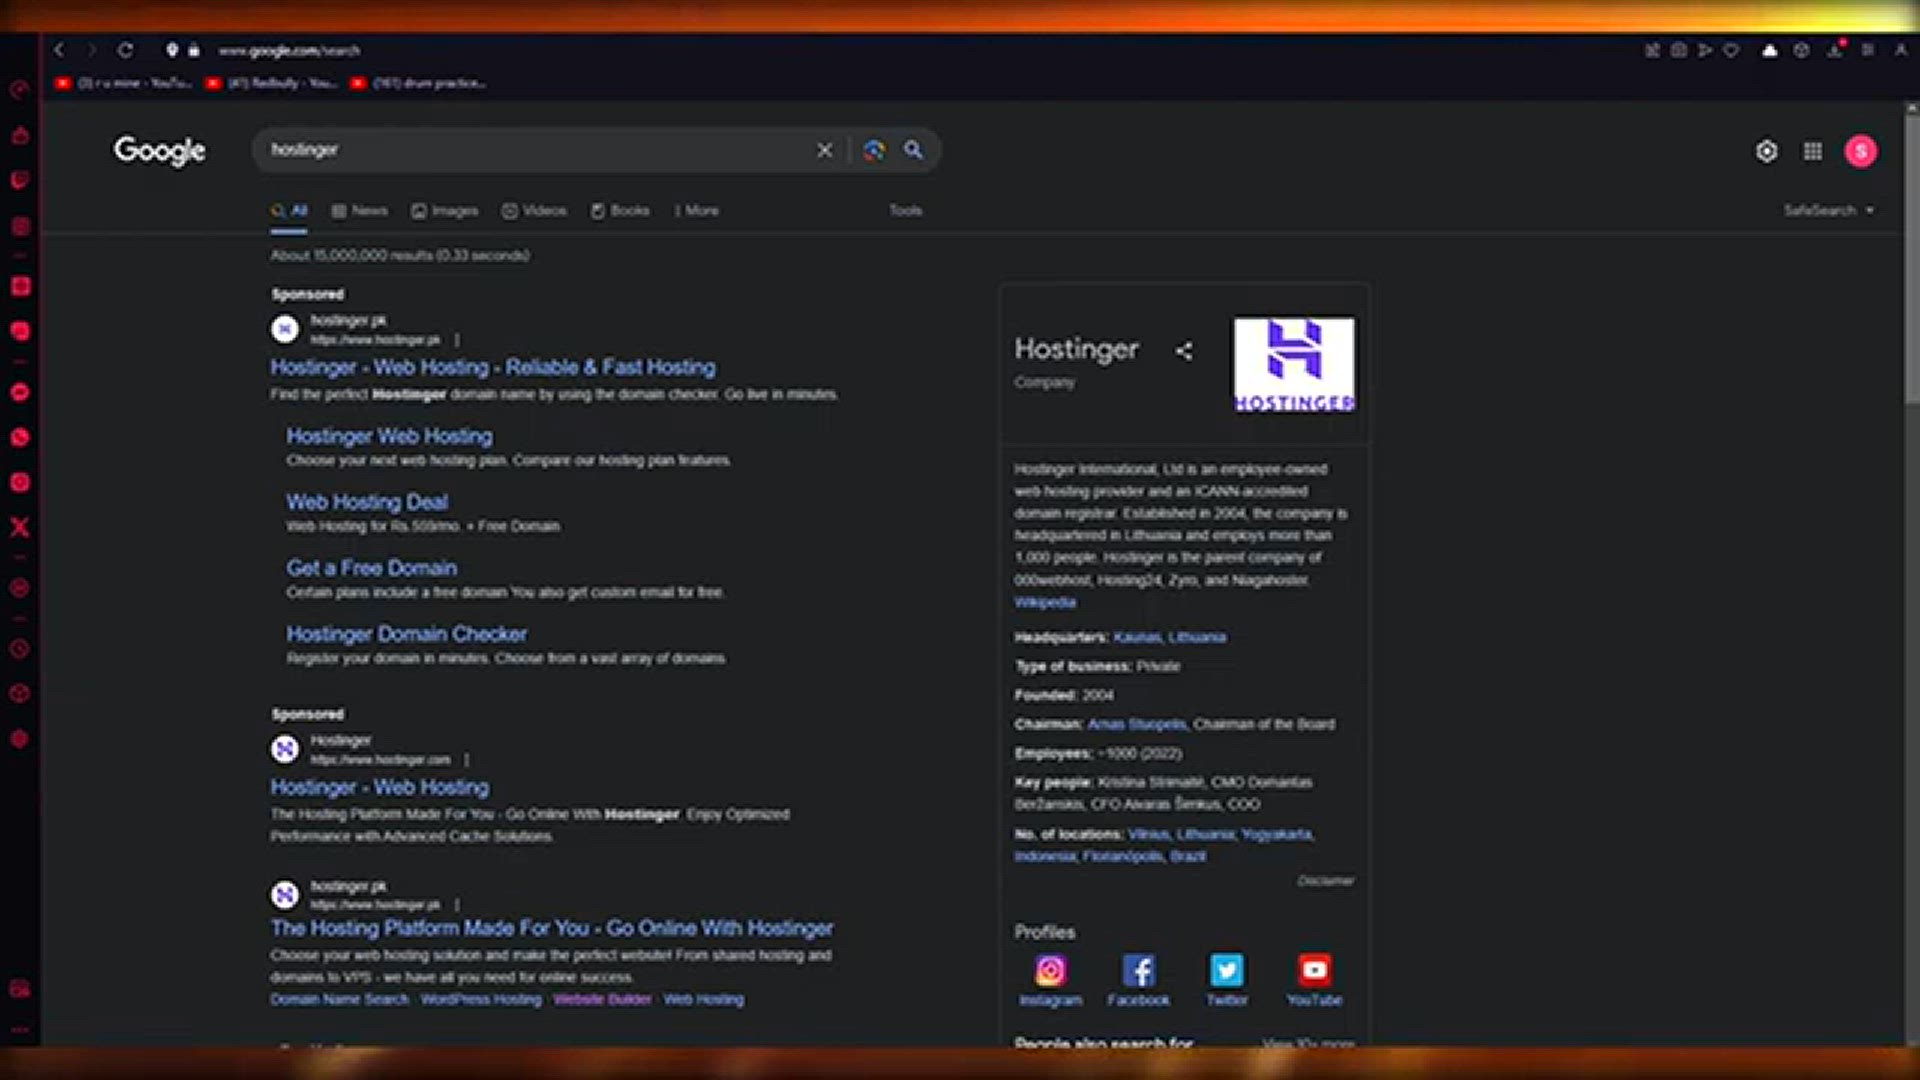Open Tools search options
Viewport: 1920px width, 1080px height.
[x=906, y=210]
